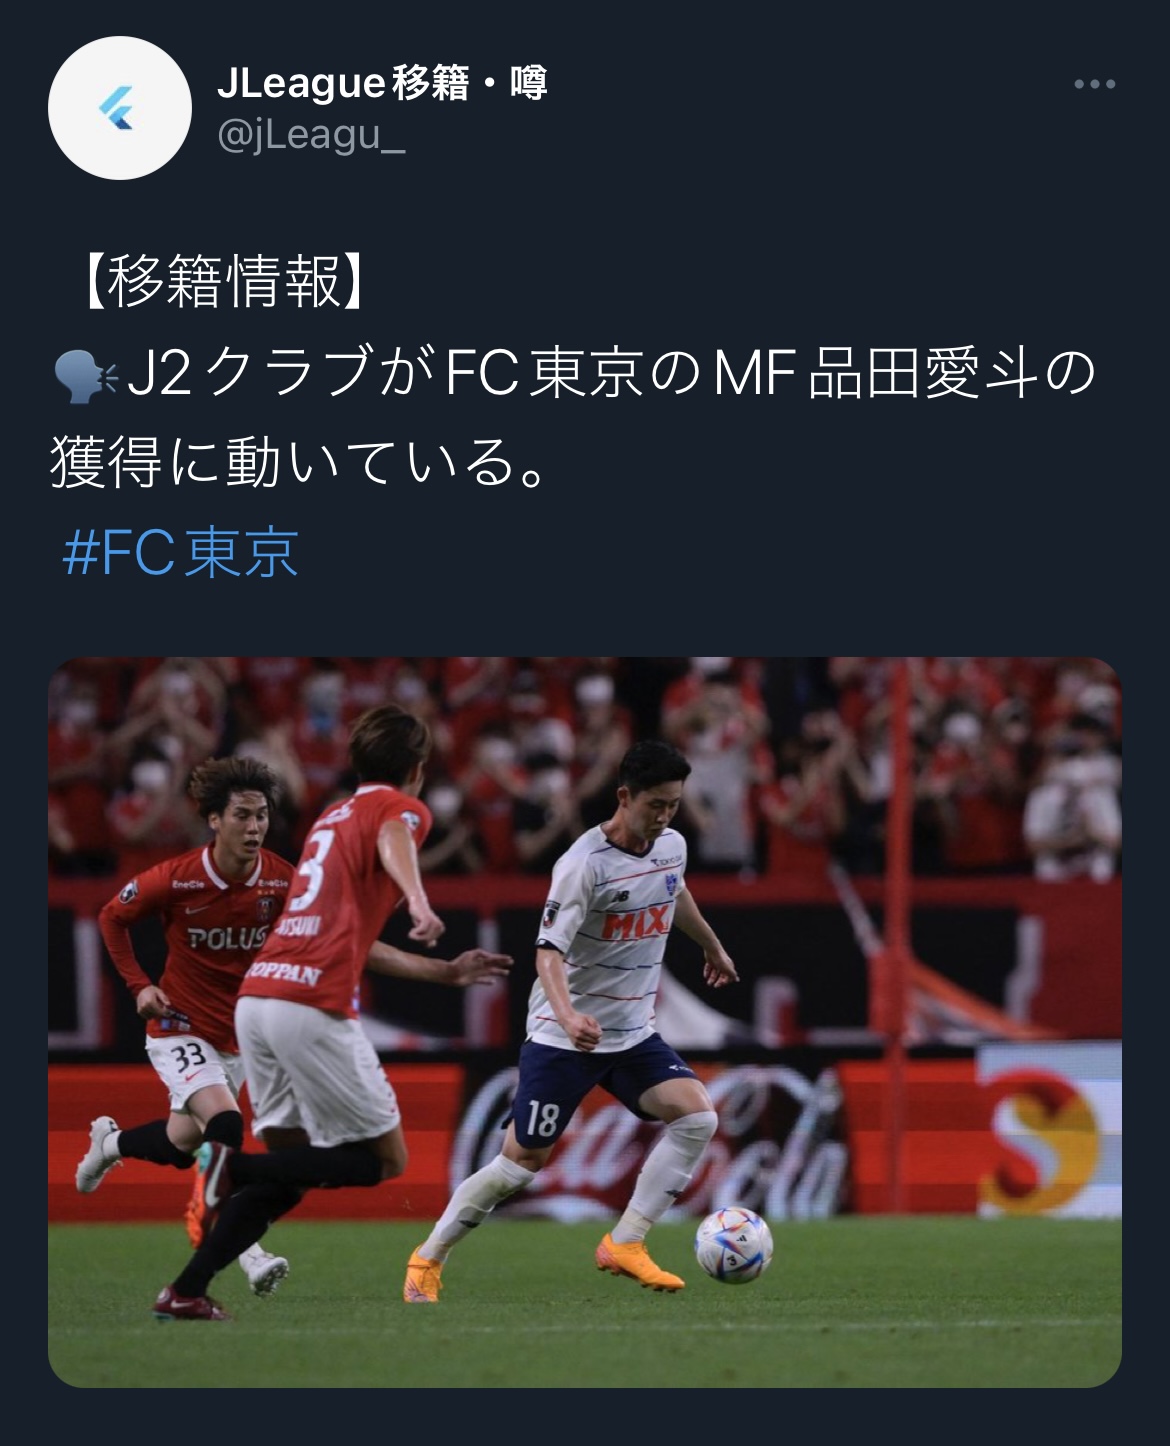Tap the JLeague移籍・噂 display name
Viewport: 1170px width, 1446px height.
pyautogui.click(x=382, y=84)
